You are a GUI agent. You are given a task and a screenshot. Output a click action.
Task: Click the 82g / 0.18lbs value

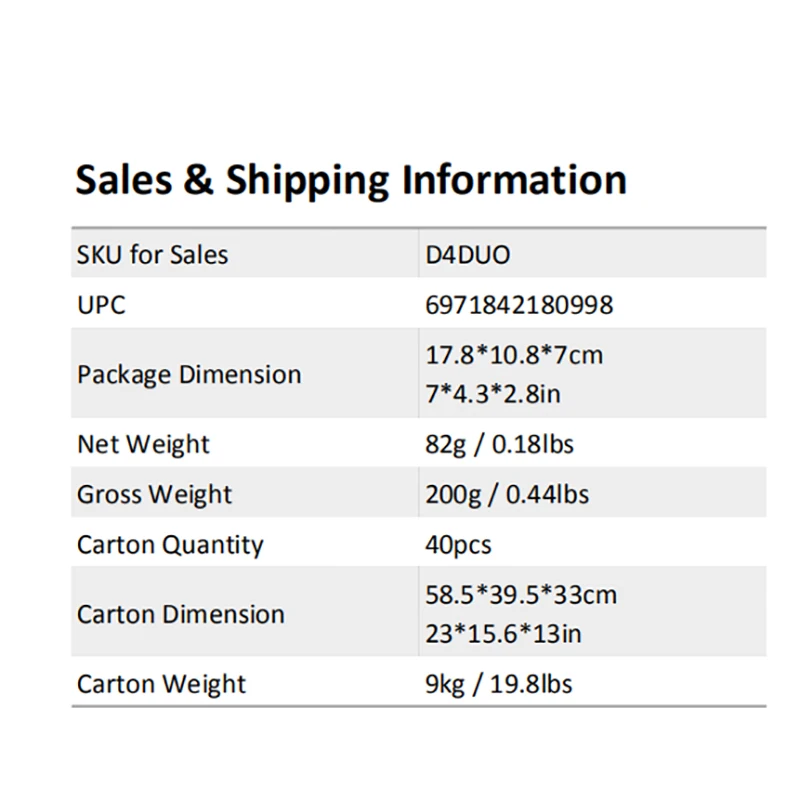coord(500,444)
